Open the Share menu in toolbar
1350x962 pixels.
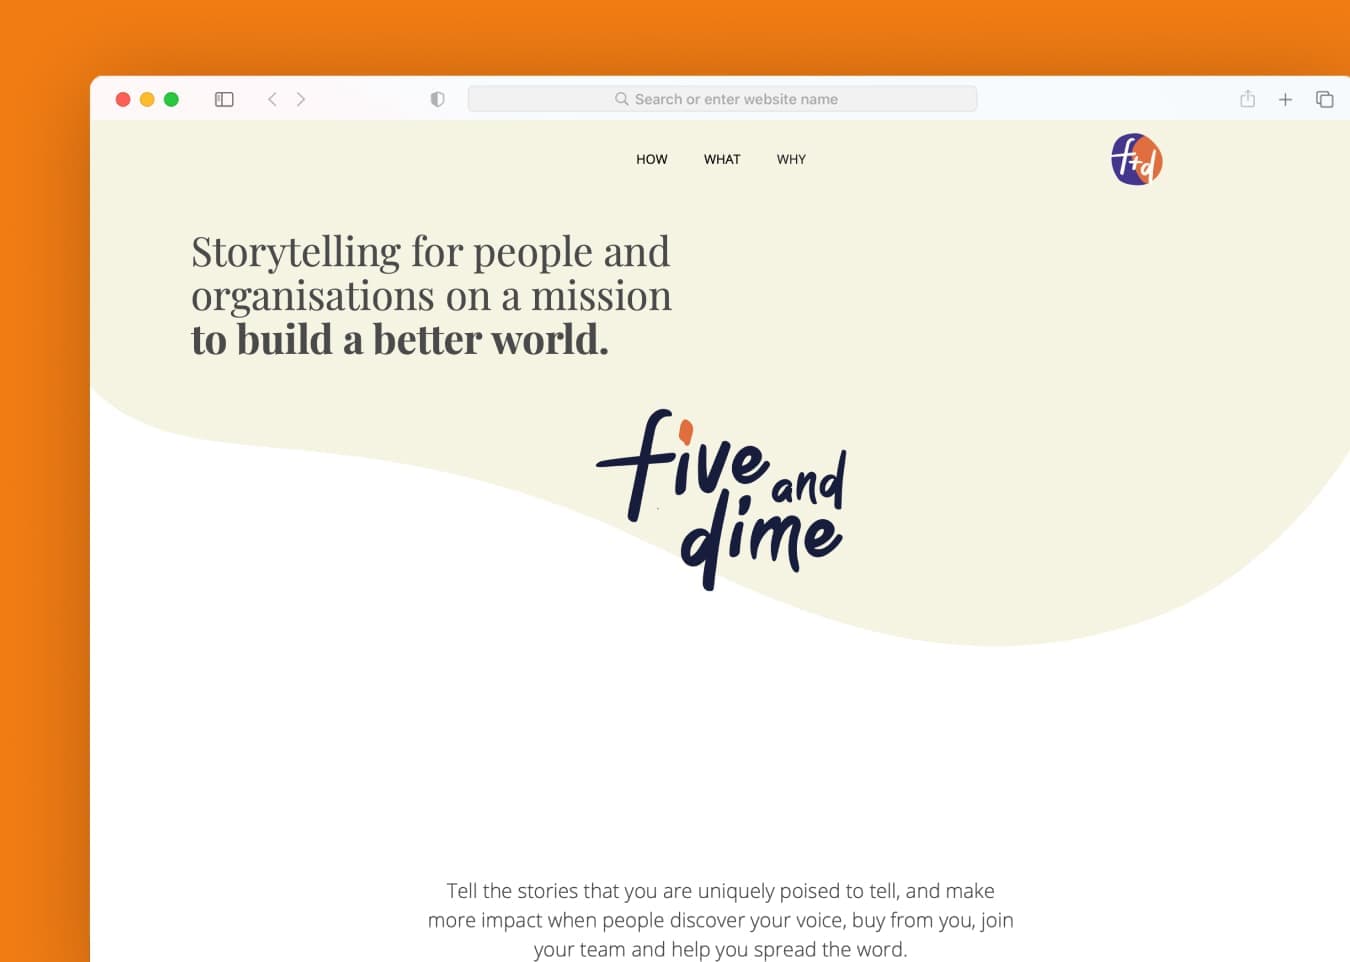click(x=1247, y=99)
